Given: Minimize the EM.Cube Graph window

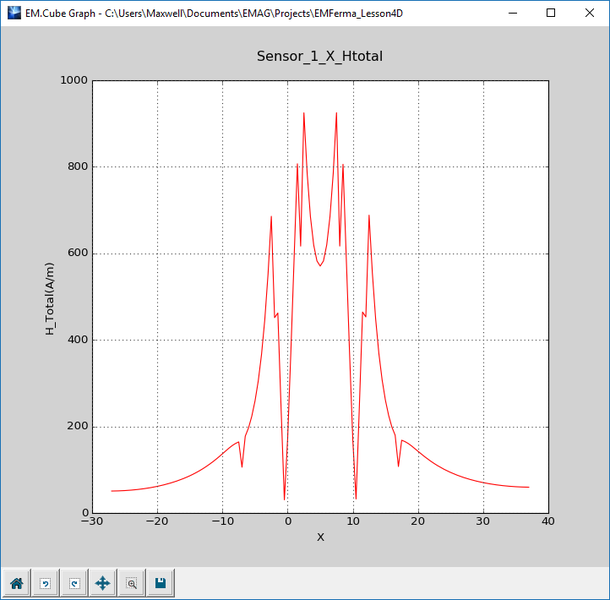Looking at the screenshot, I should pos(511,13).
